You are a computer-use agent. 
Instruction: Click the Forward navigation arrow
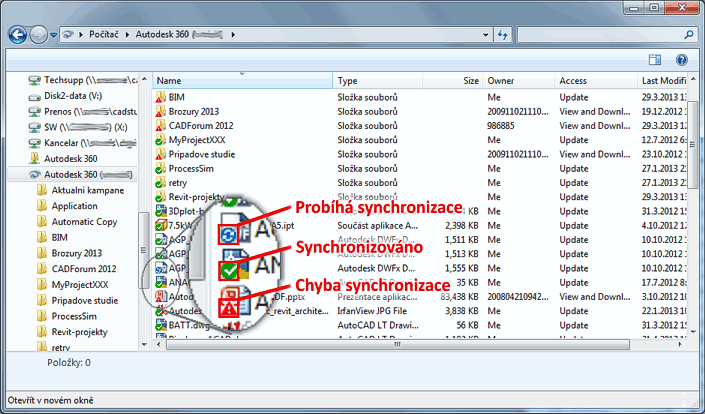point(38,35)
